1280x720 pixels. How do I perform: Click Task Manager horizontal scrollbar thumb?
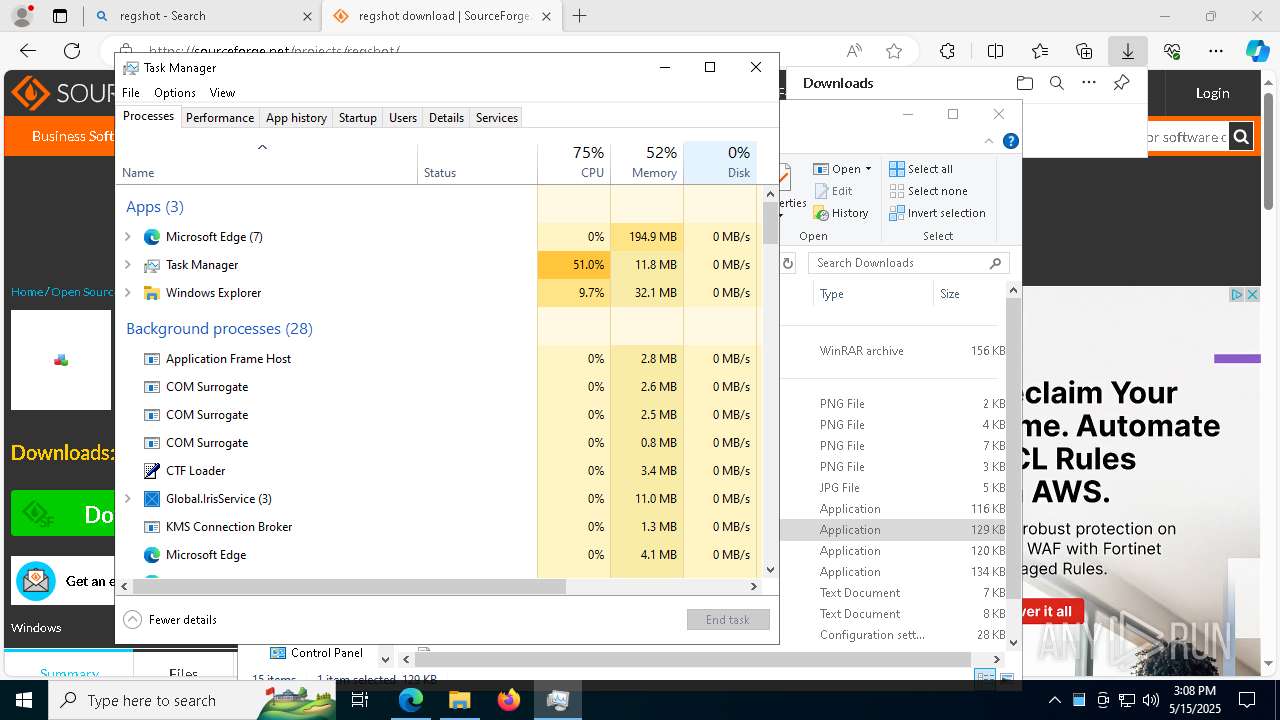(349, 586)
